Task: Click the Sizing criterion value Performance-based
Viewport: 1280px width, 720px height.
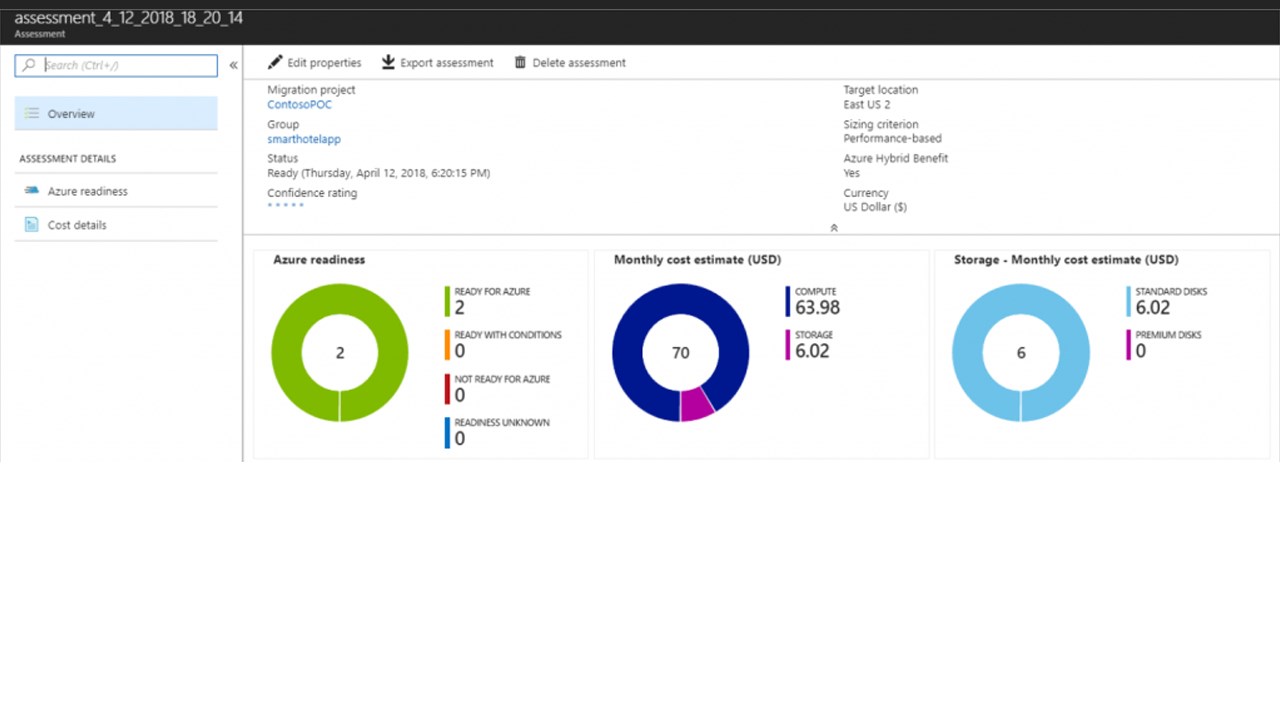Action: (892, 139)
